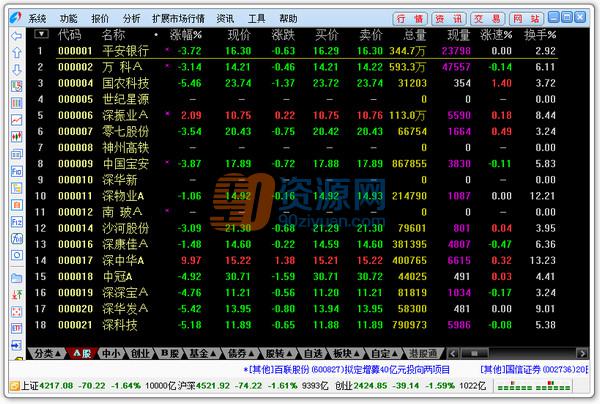This screenshot has width=600, height=404.
Task: Open the 资讯 menu in menu bar
Action: (x=225, y=19)
